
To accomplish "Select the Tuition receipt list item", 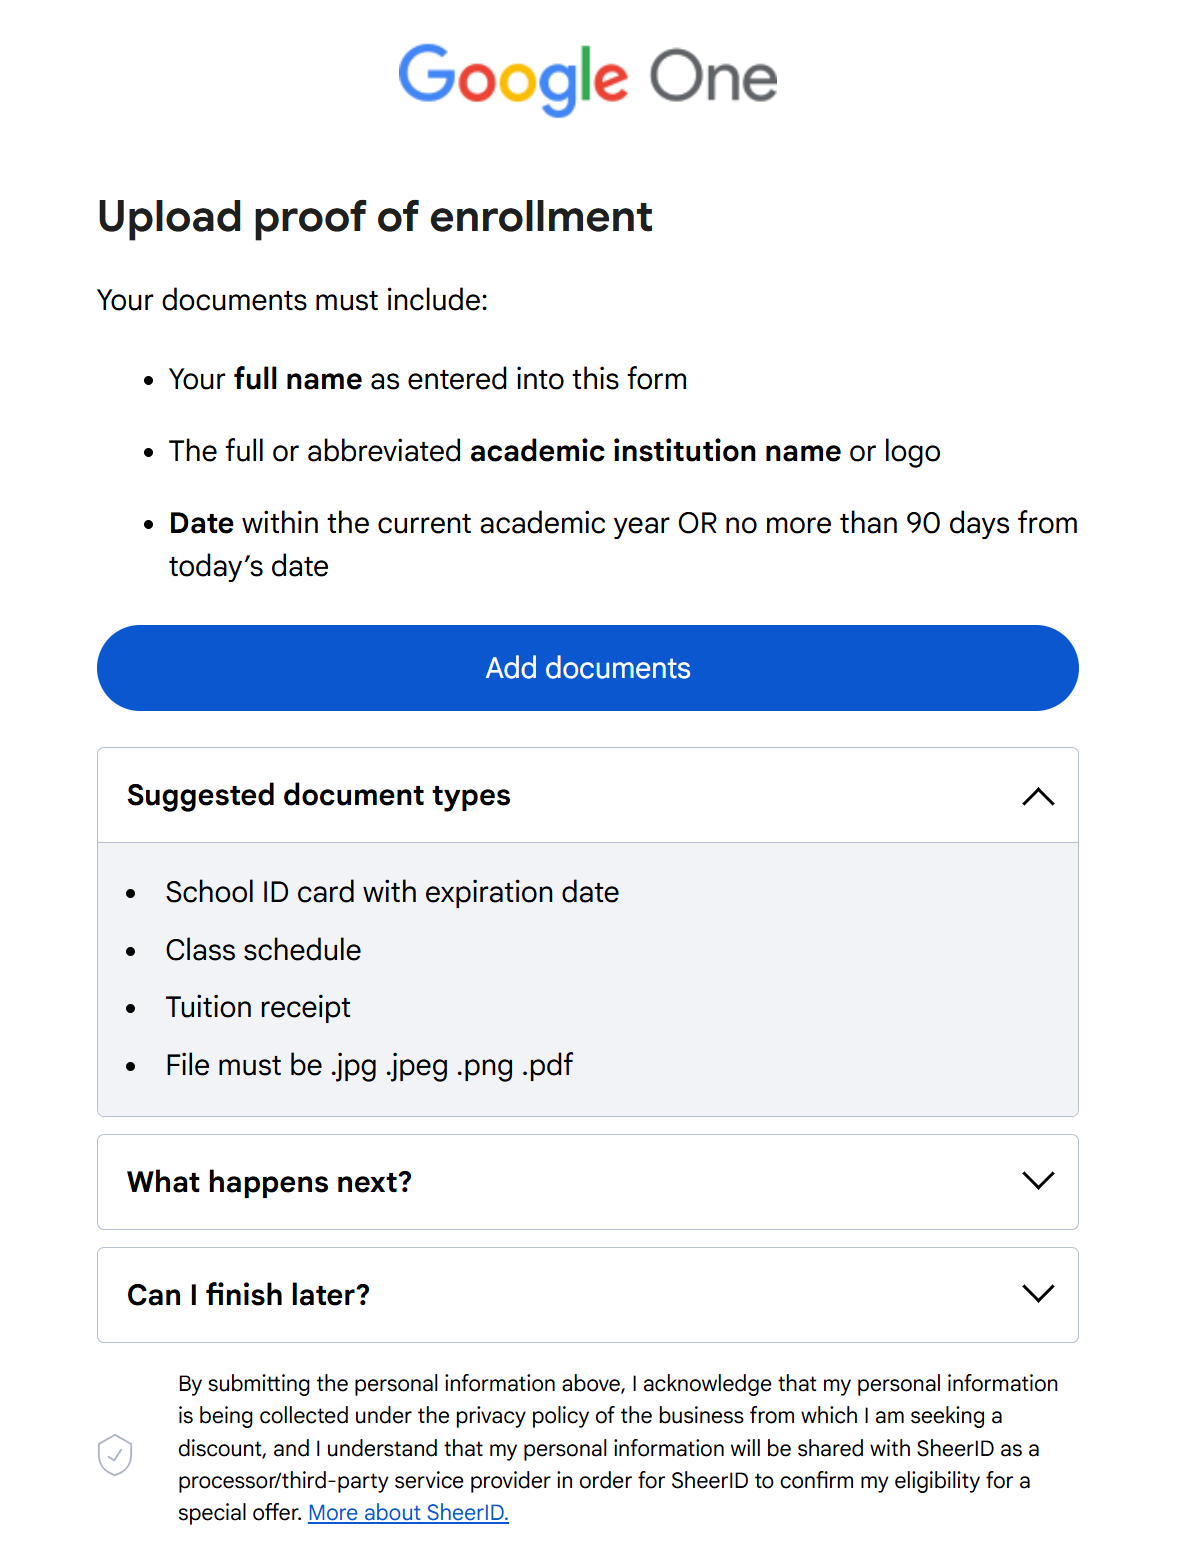I will [x=258, y=1007].
